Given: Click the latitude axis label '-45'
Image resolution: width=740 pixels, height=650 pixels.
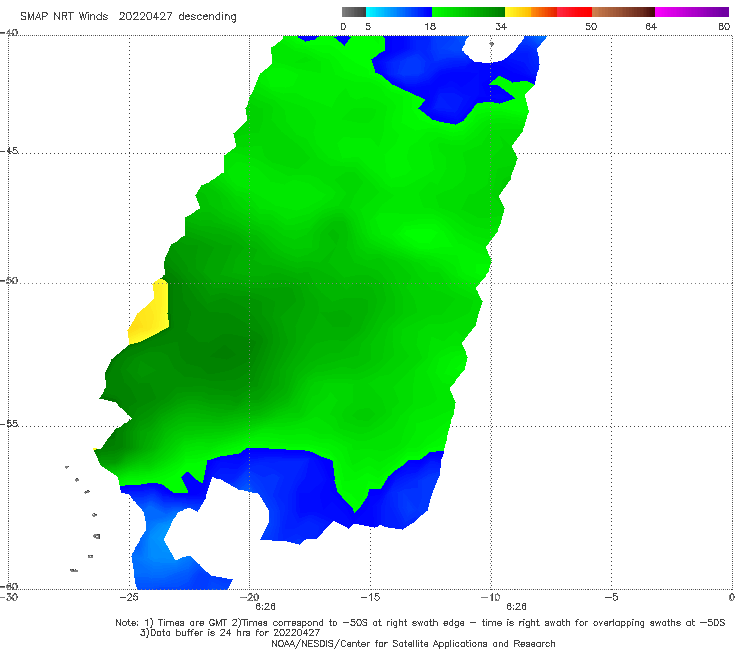Looking at the screenshot, I should tap(9, 151).
